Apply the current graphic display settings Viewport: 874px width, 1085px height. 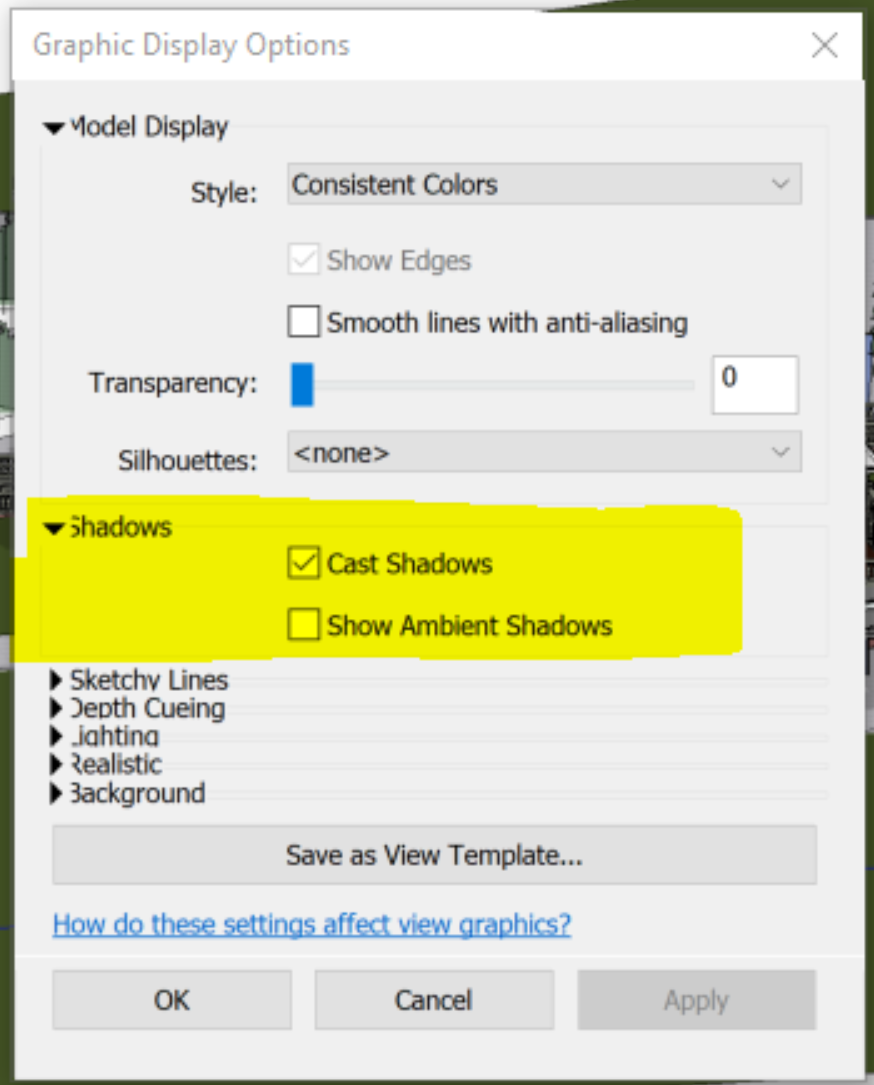click(696, 999)
